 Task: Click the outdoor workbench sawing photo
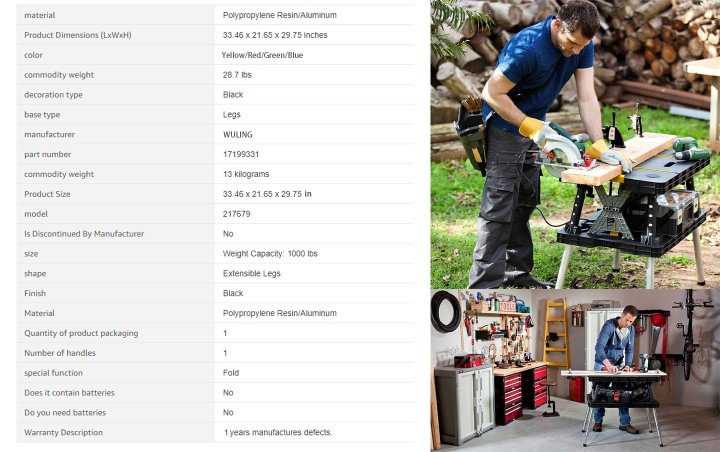(575, 144)
